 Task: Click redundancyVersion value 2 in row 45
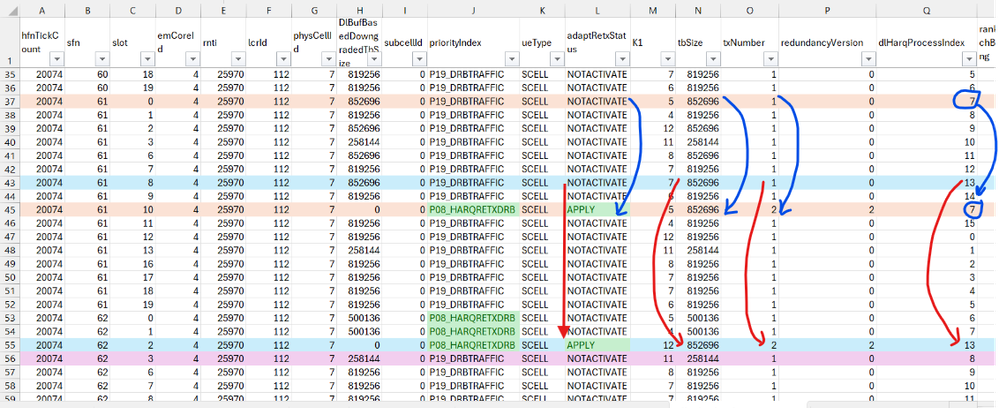coord(826,208)
